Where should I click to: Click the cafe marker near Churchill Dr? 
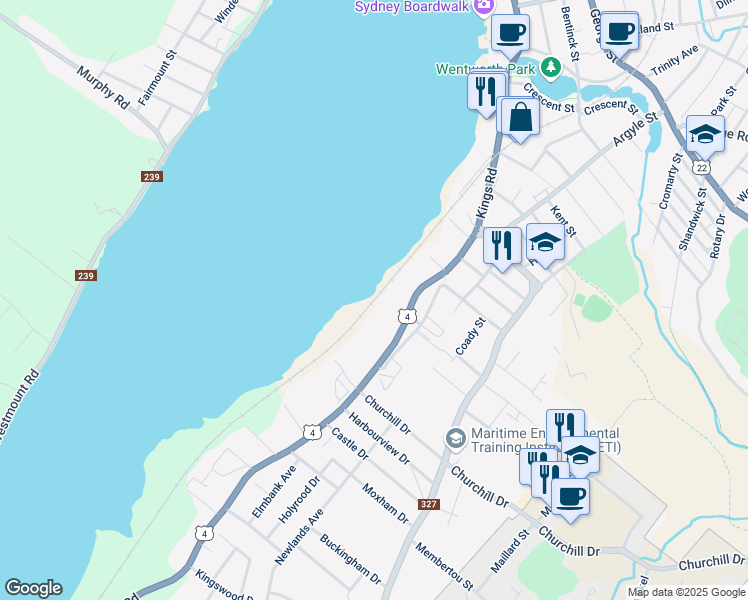pos(570,498)
